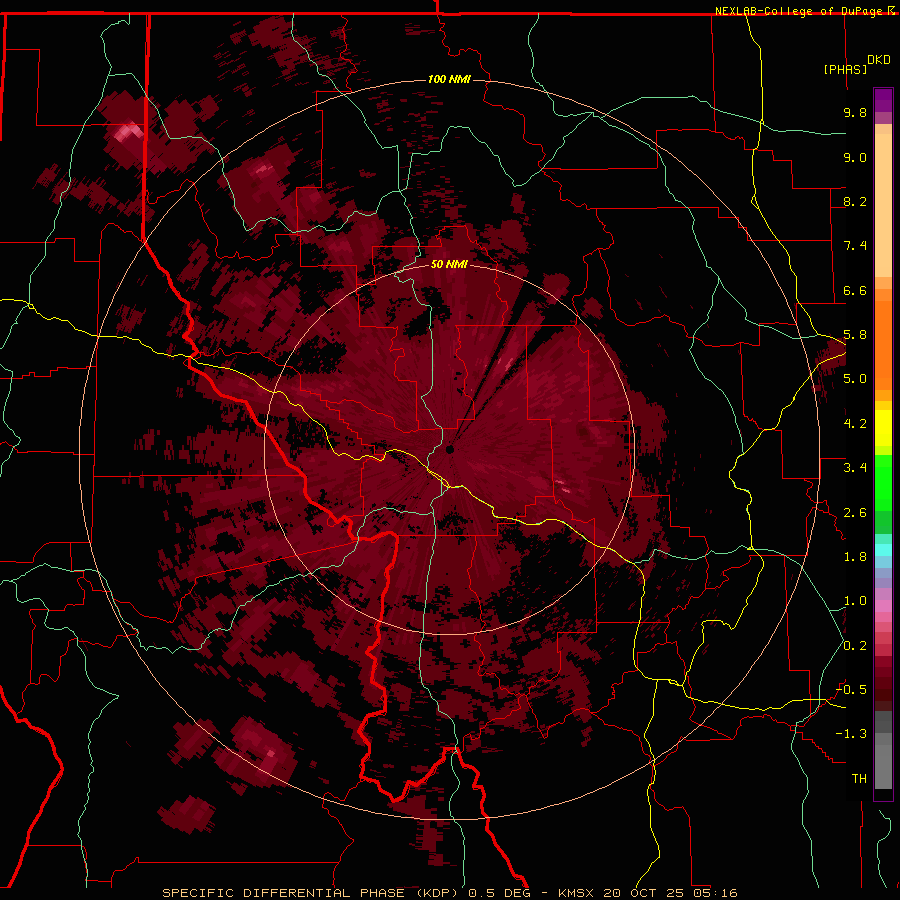Click the bright green segment of the color scale

[x=883, y=483]
